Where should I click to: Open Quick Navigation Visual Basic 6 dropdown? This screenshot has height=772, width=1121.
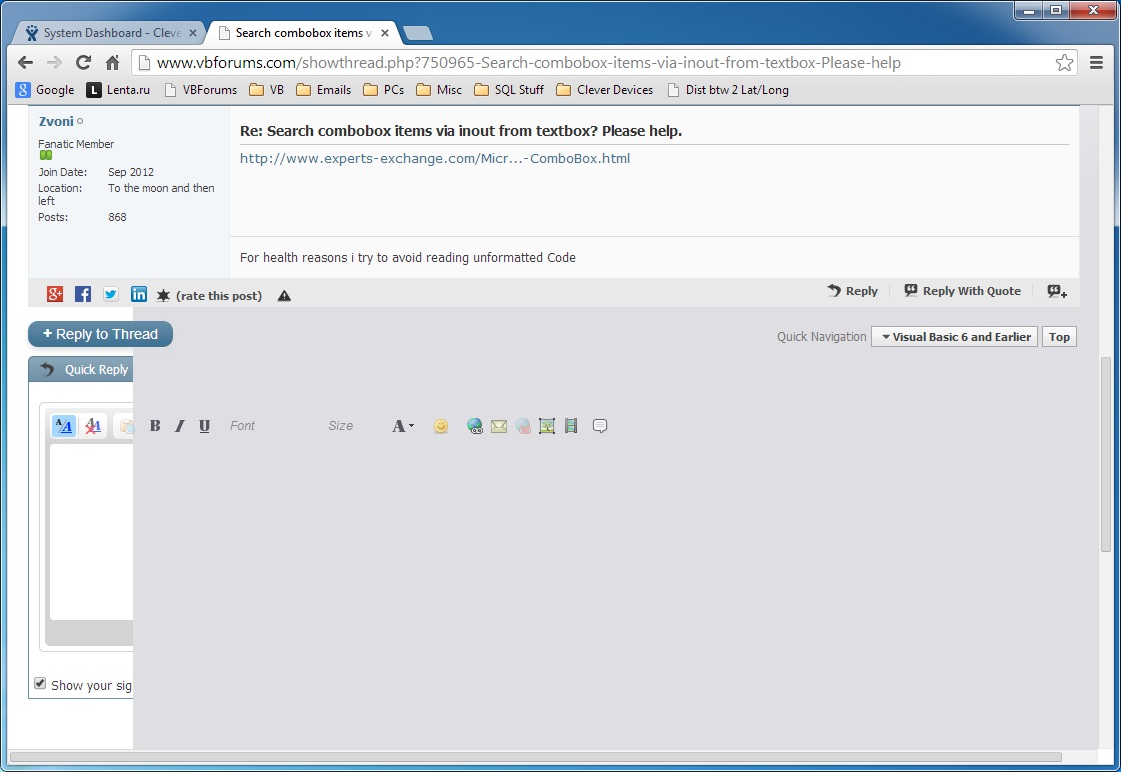(x=954, y=337)
